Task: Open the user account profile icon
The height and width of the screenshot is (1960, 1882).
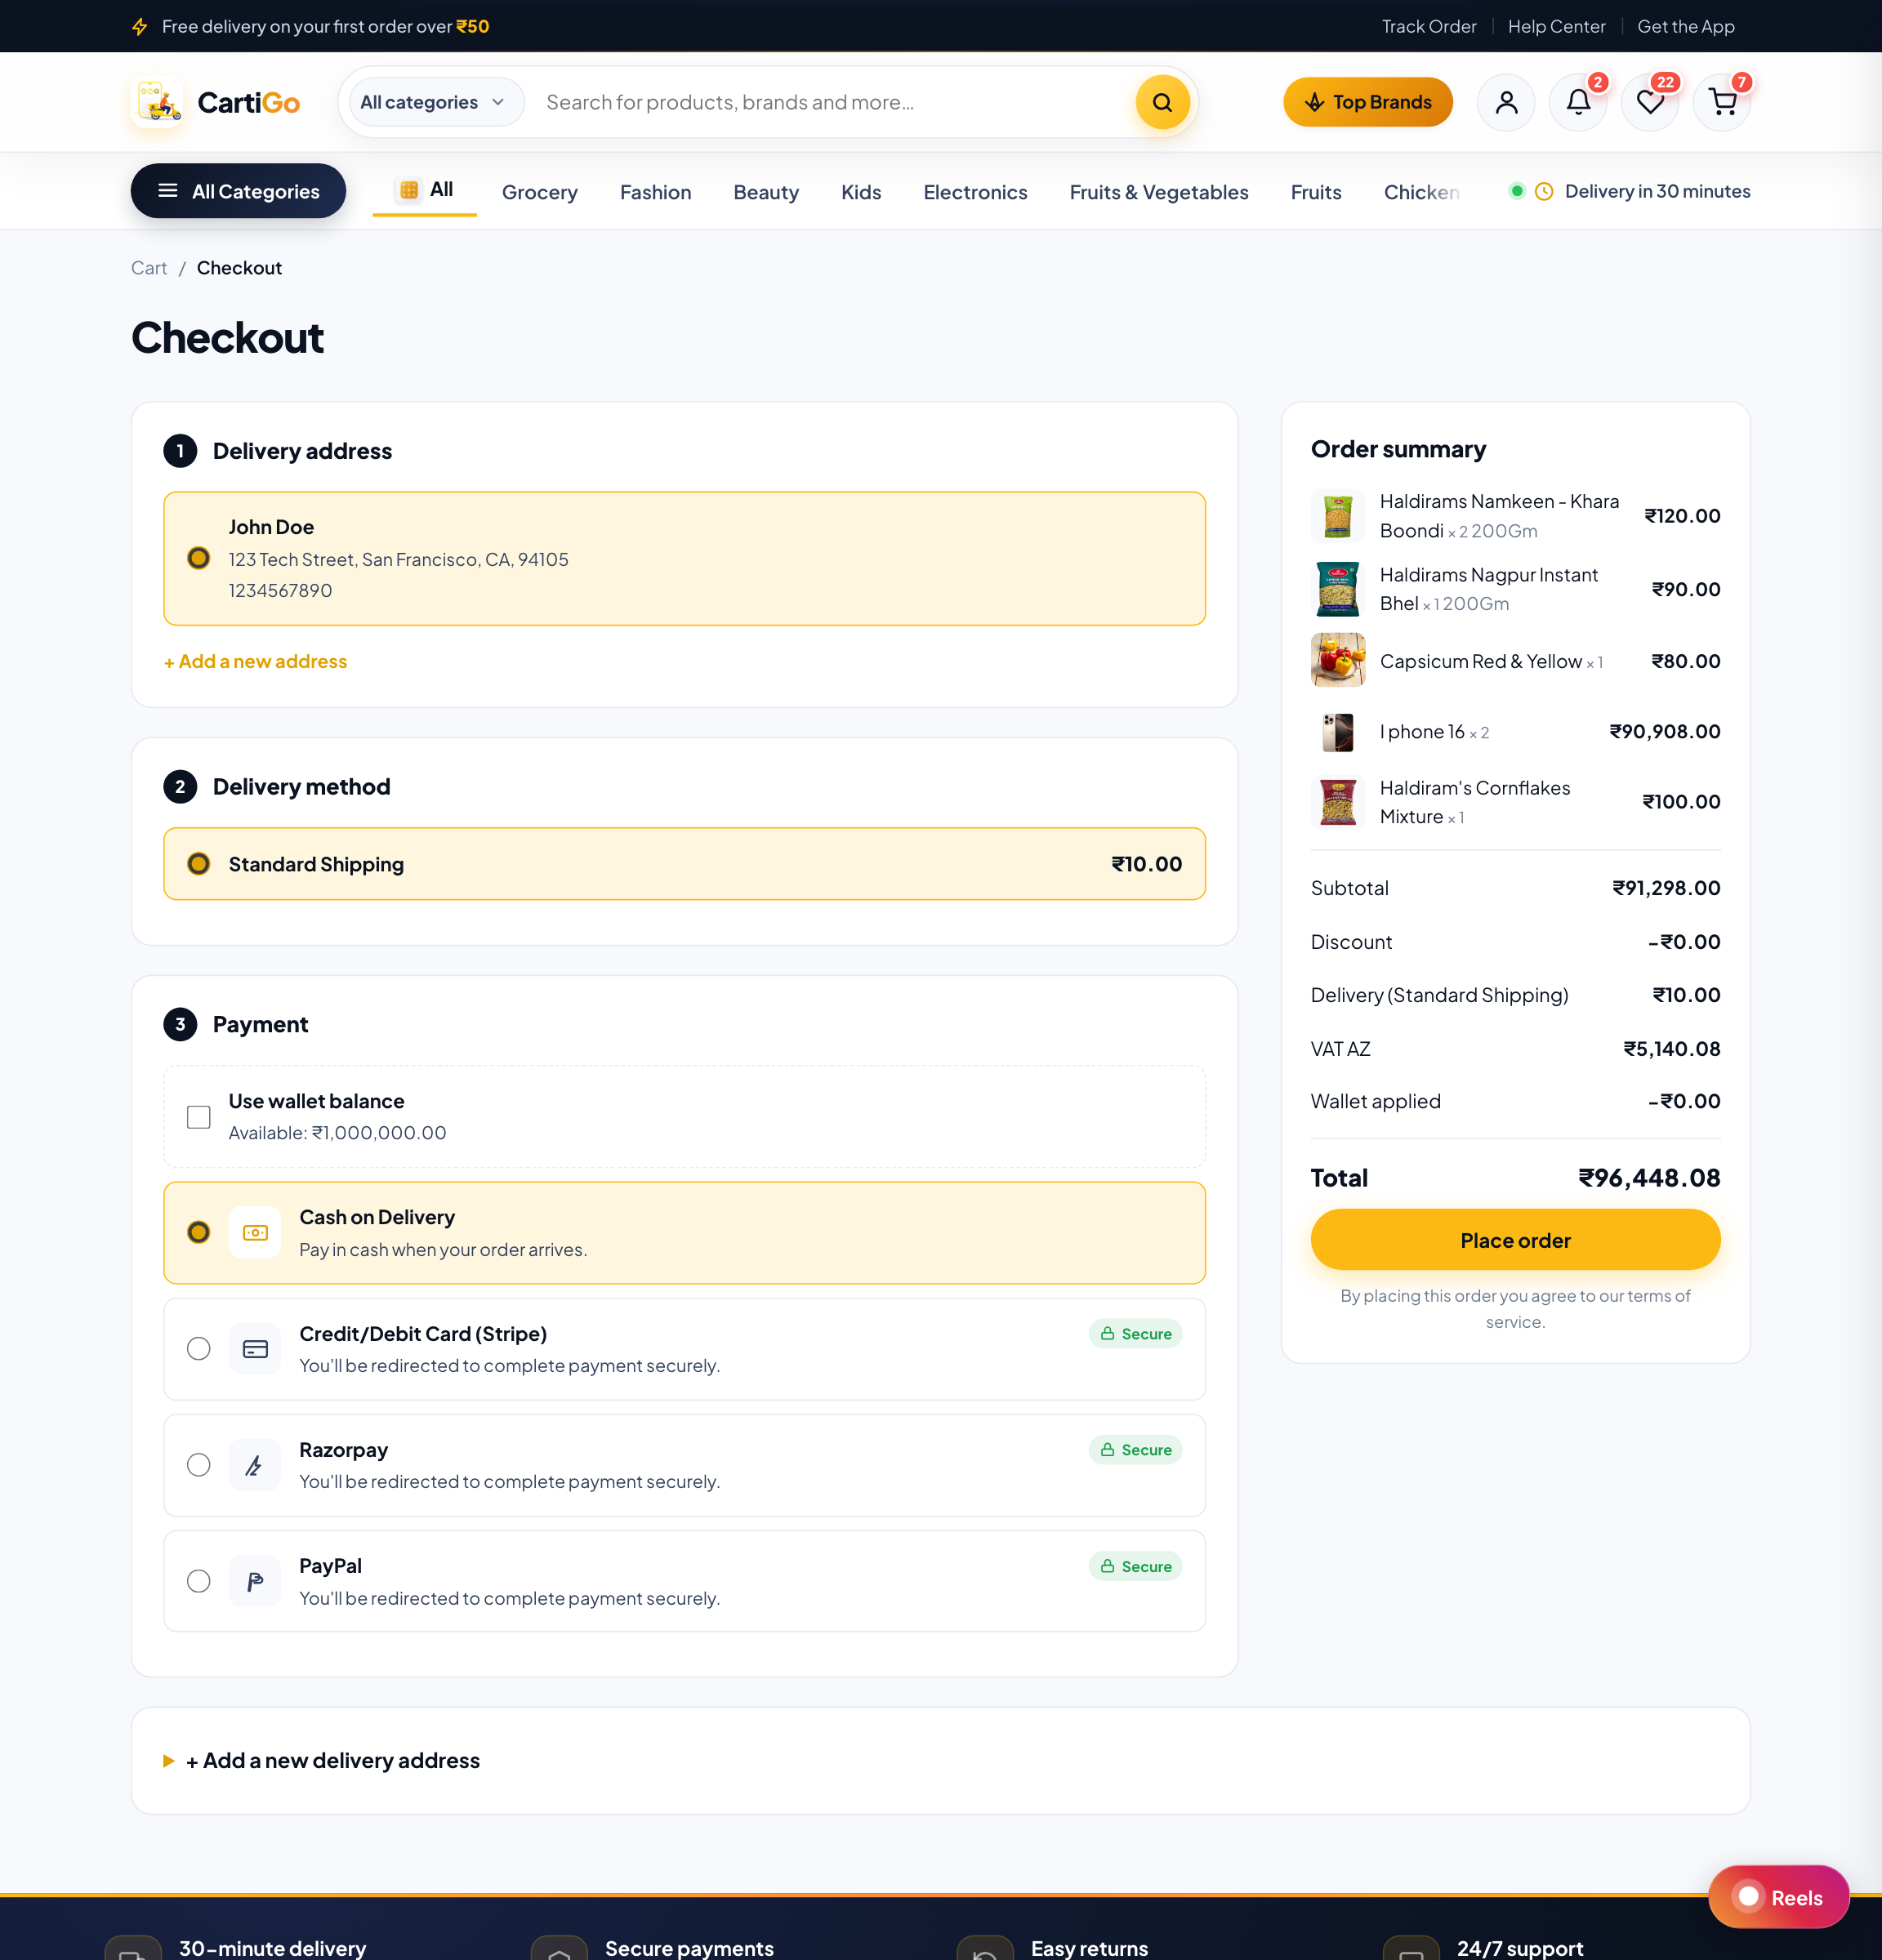Action: point(1506,102)
